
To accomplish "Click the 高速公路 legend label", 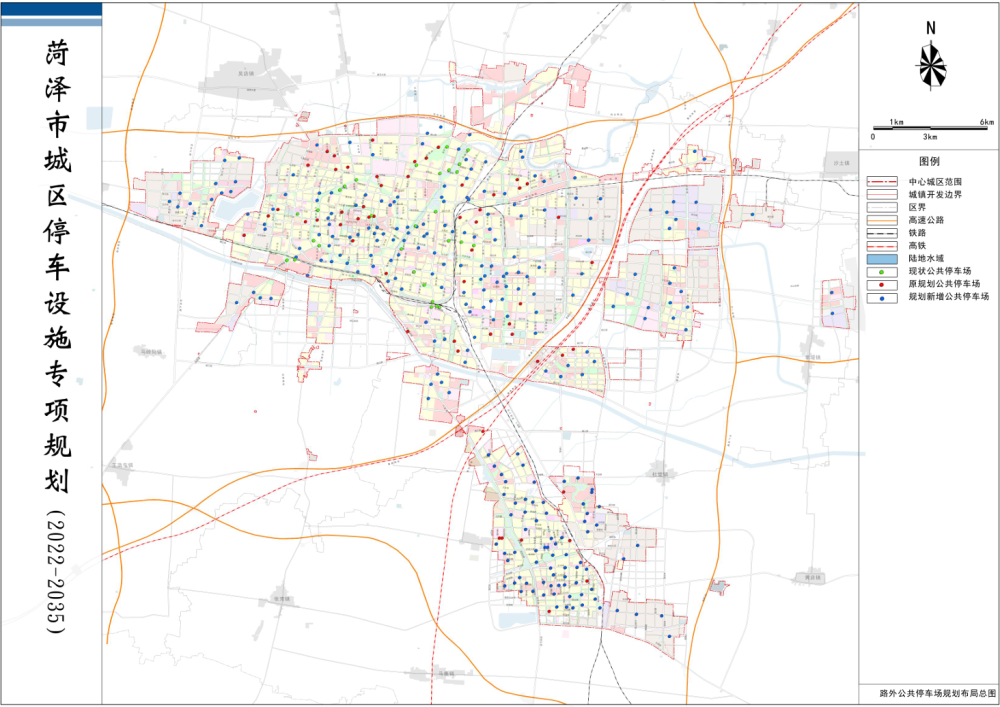I will 926,220.
